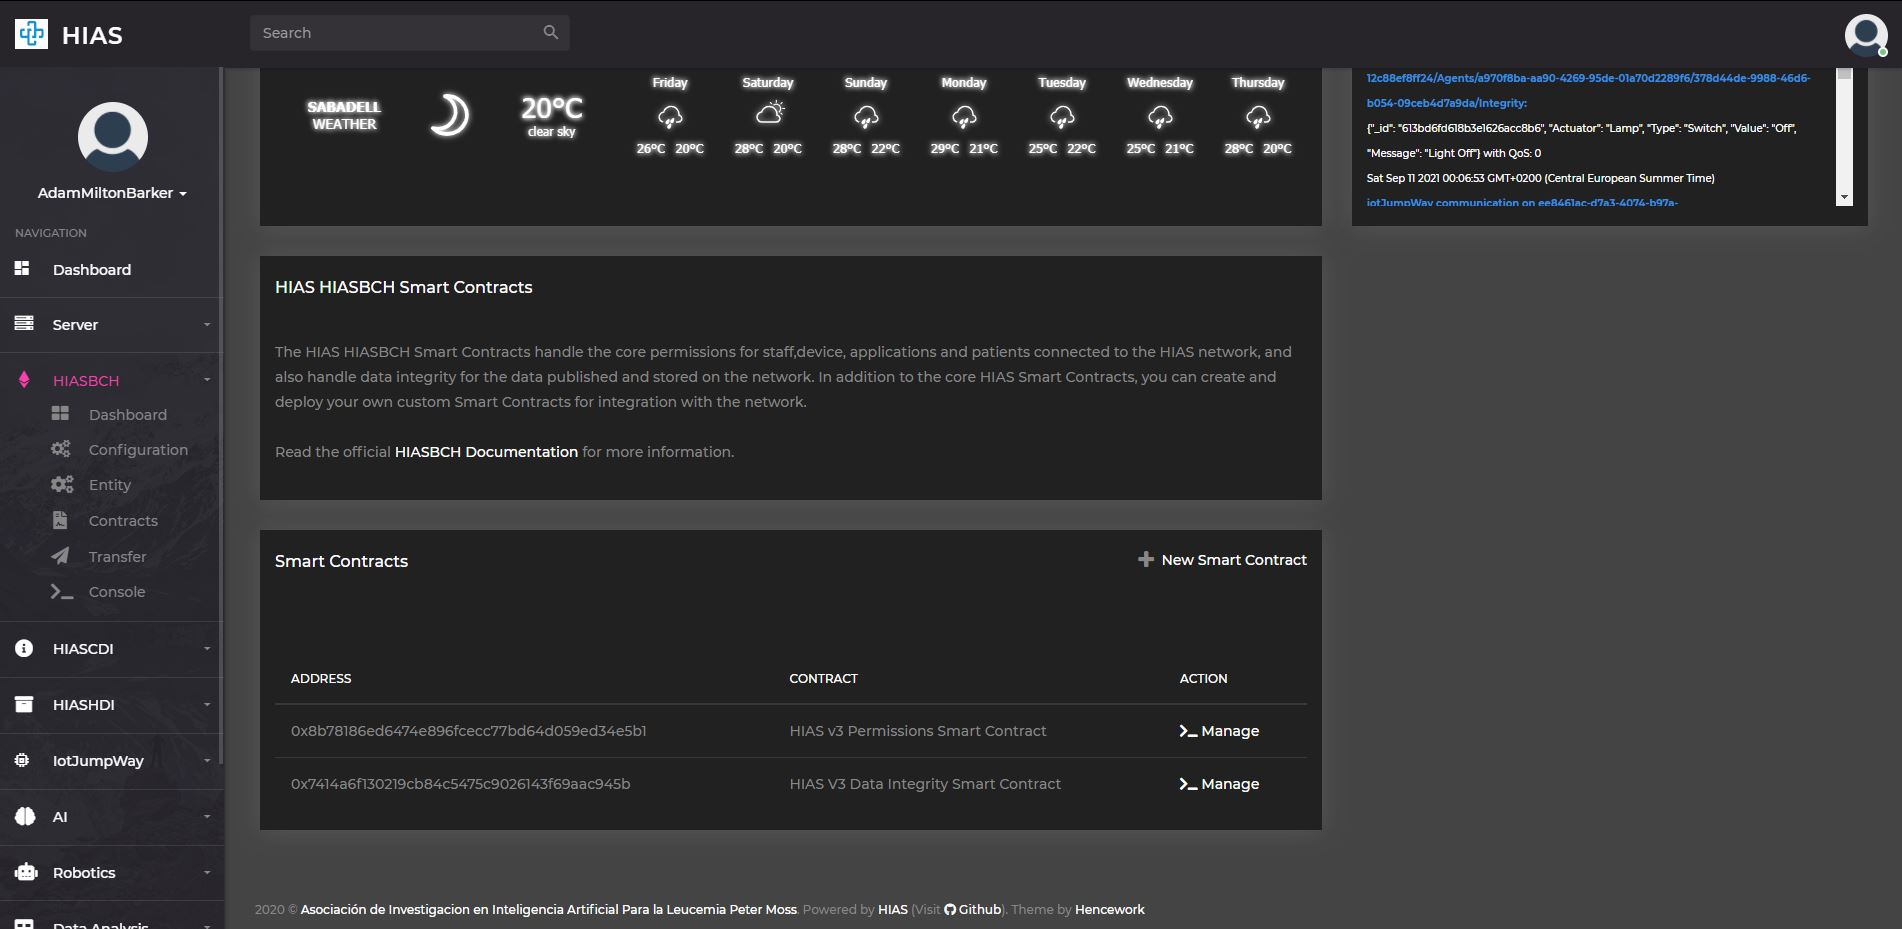Click the sidebar profile picture
The width and height of the screenshot is (1902, 929).
click(x=113, y=137)
